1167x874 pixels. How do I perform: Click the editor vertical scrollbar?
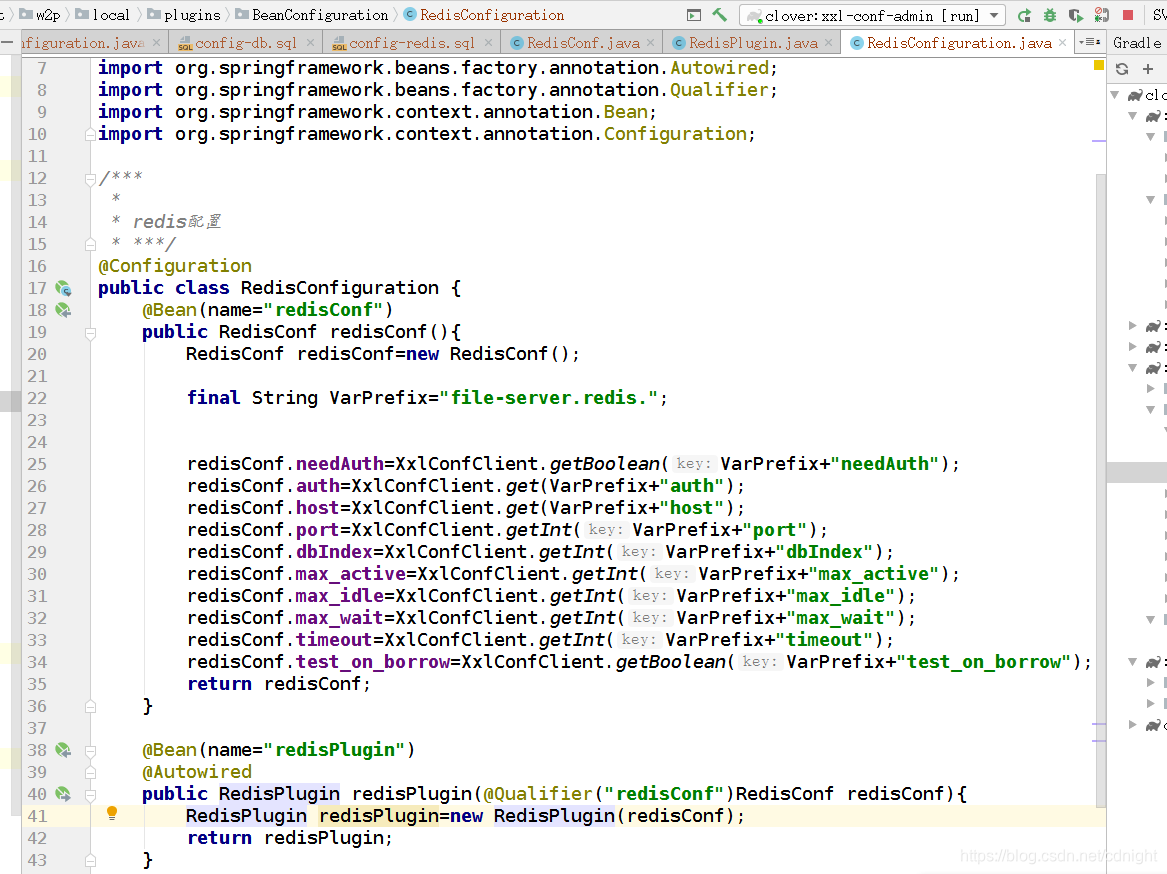pyautogui.click(x=1101, y=491)
